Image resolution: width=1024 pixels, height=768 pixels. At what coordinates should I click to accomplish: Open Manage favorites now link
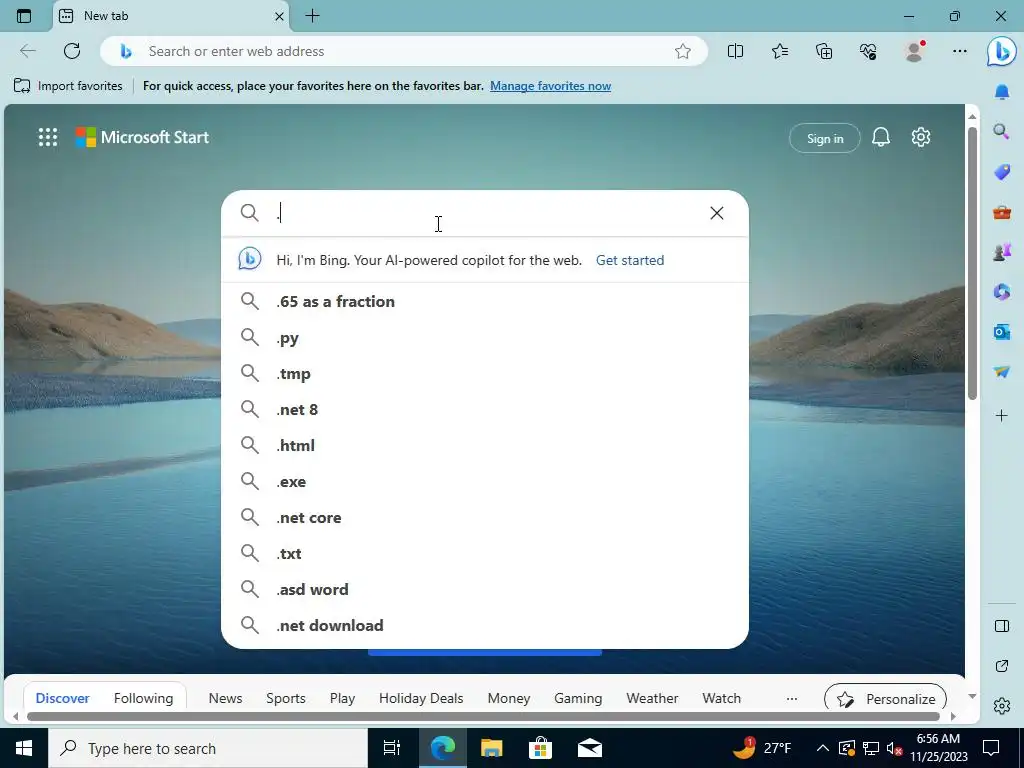coord(551,86)
